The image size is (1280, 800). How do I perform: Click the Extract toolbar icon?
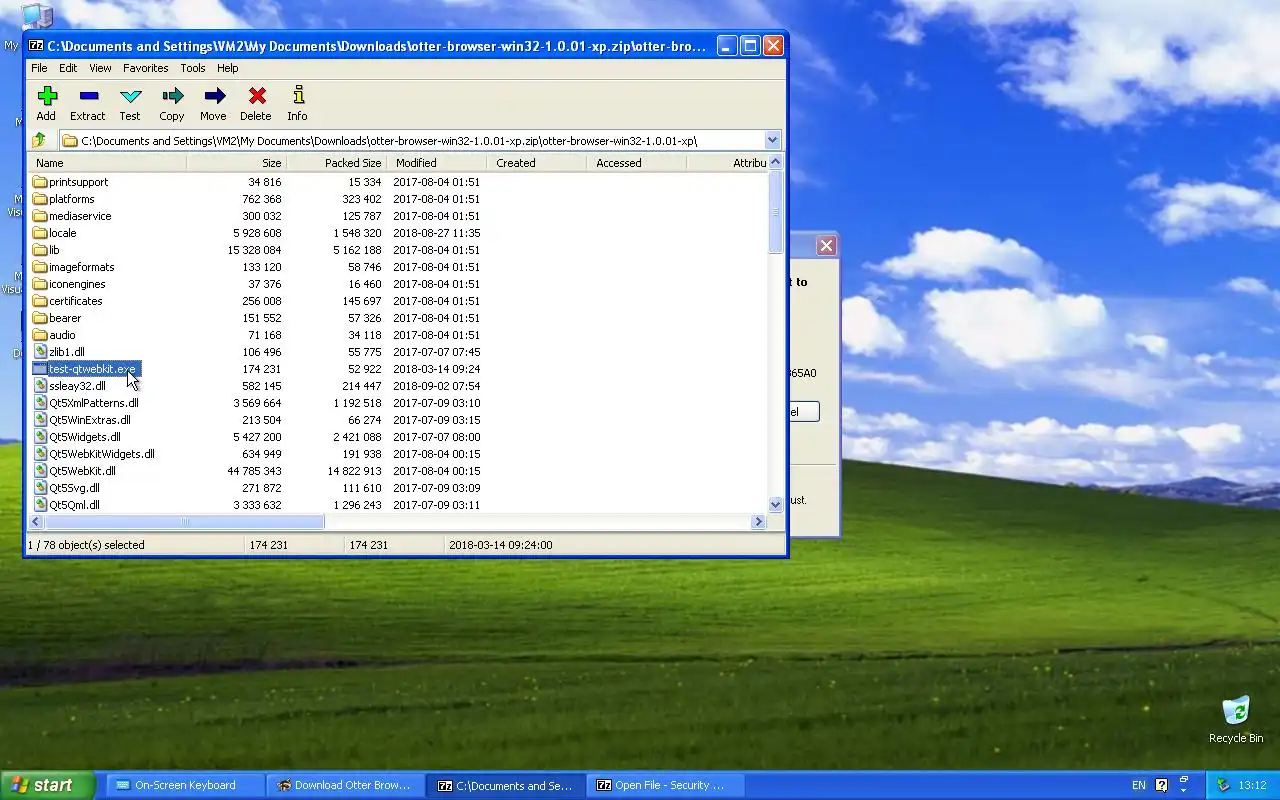coord(88,96)
